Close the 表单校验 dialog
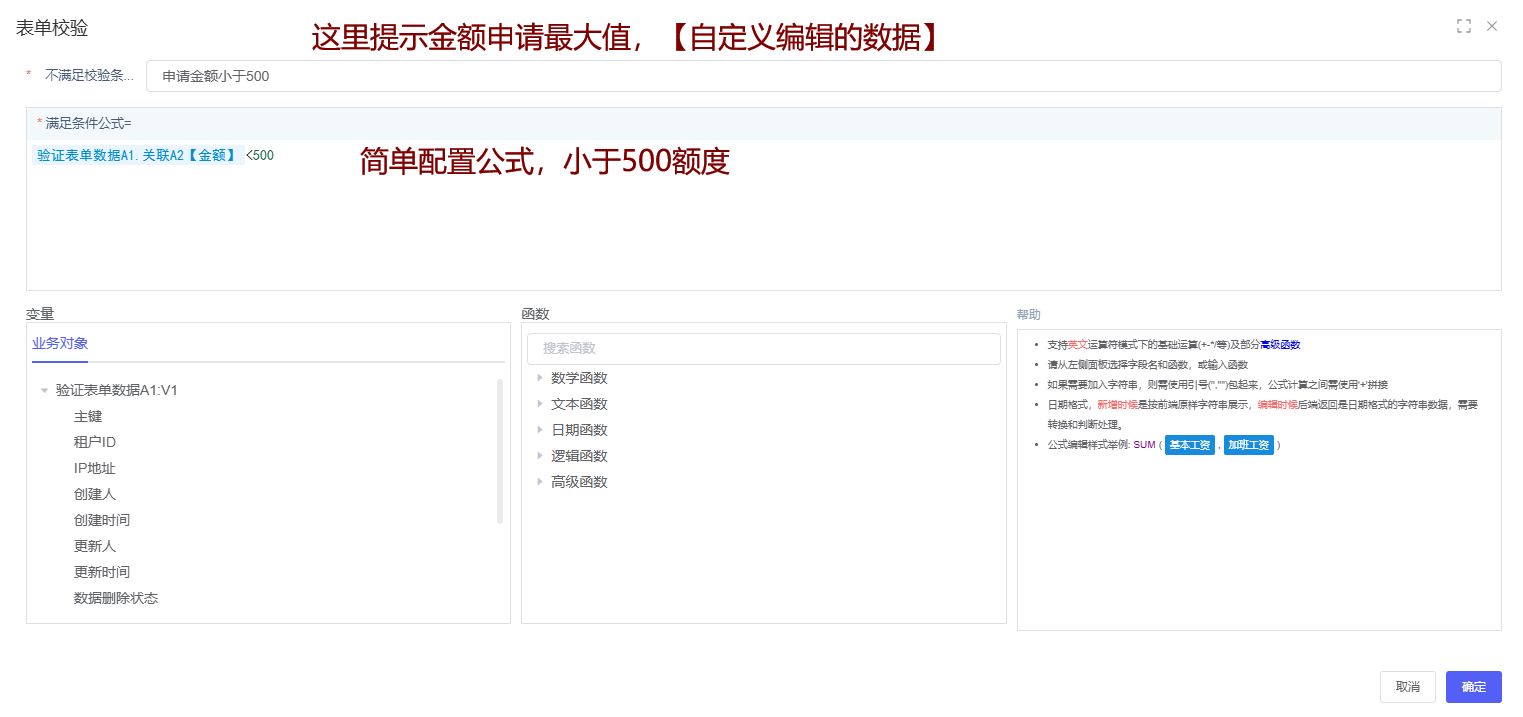Image resolution: width=1523 pixels, height=717 pixels. [x=1492, y=26]
